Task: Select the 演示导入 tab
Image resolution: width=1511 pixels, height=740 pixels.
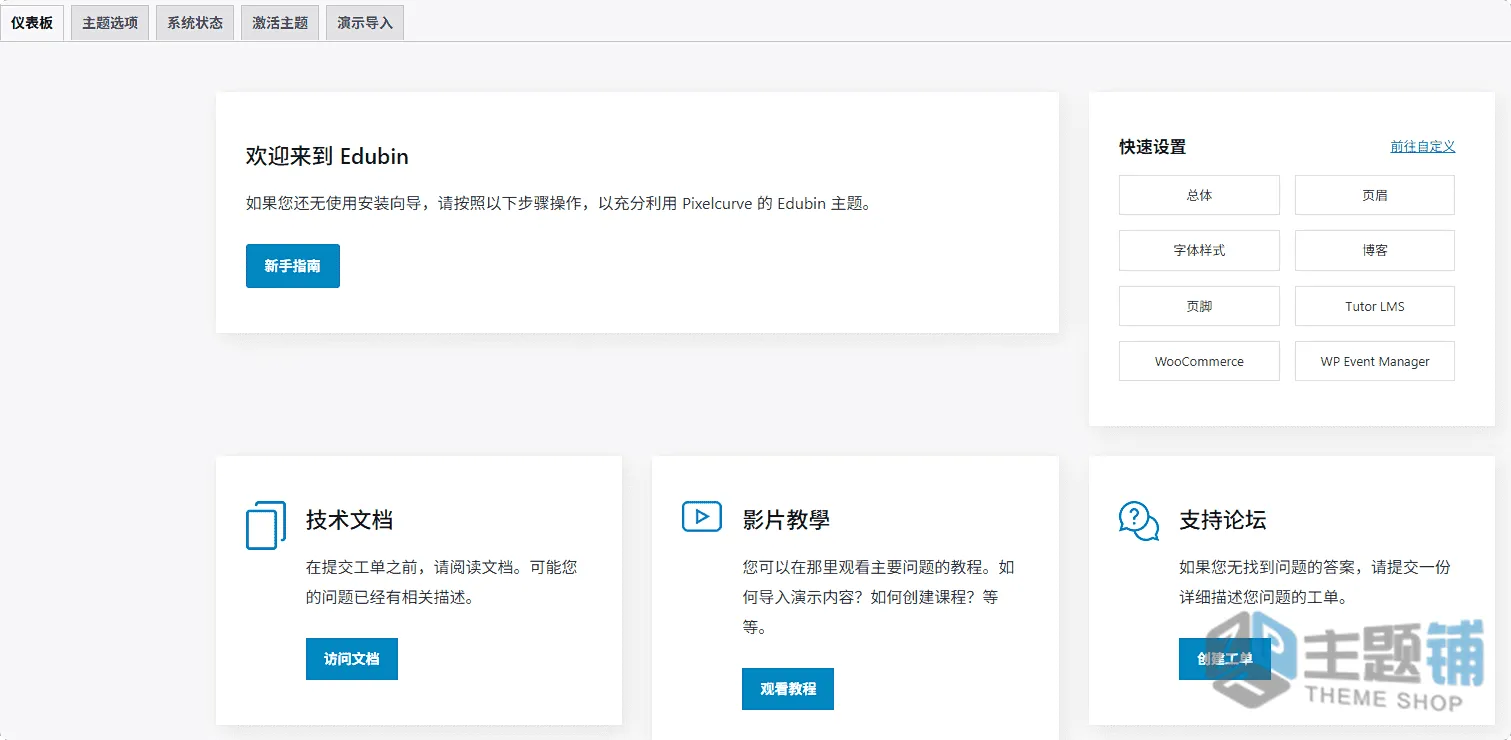Action: (365, 23)
